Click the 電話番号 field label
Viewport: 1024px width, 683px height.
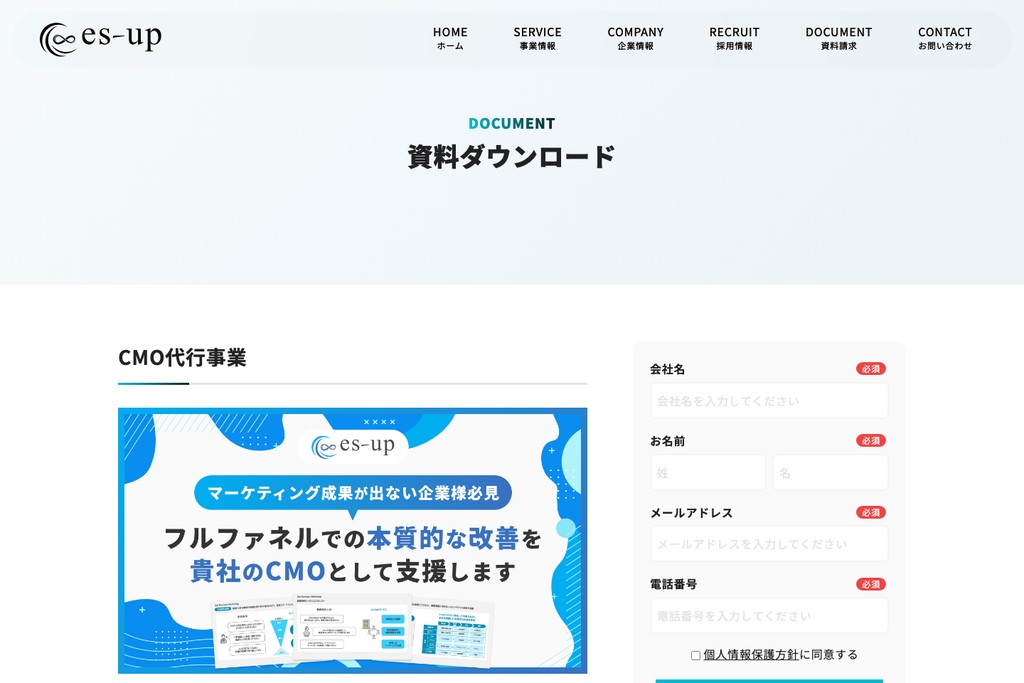673,584
